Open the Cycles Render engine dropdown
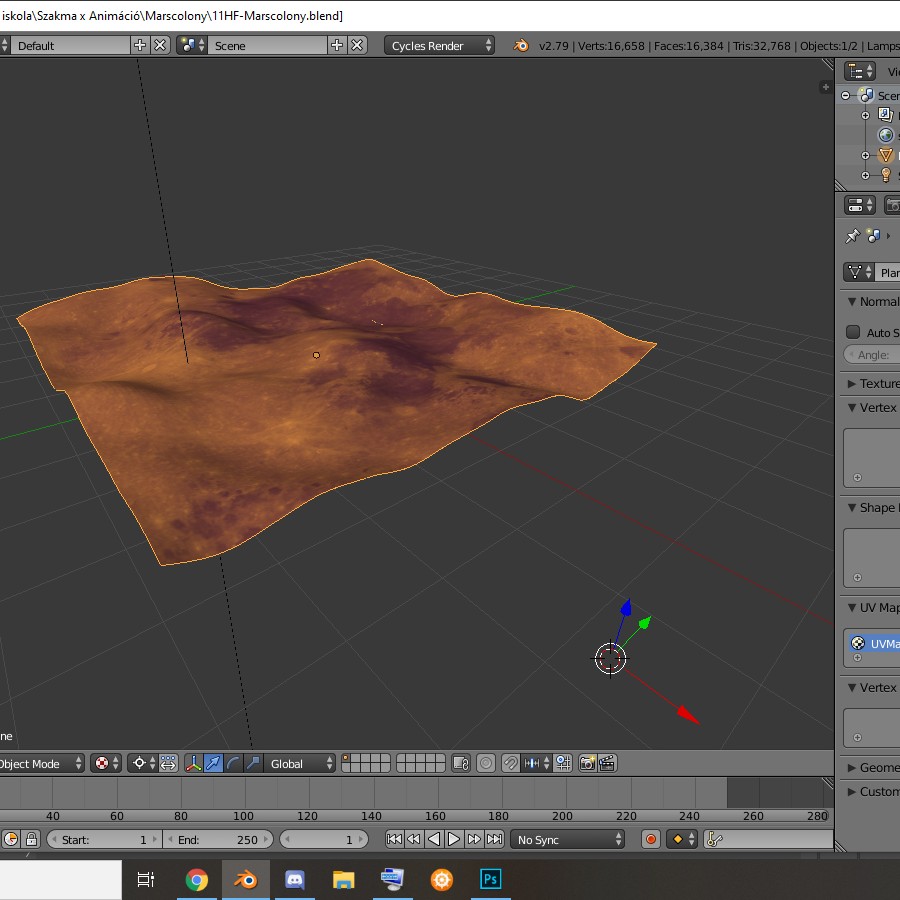Screen dimensions: 900x900 tap(440, 46)
